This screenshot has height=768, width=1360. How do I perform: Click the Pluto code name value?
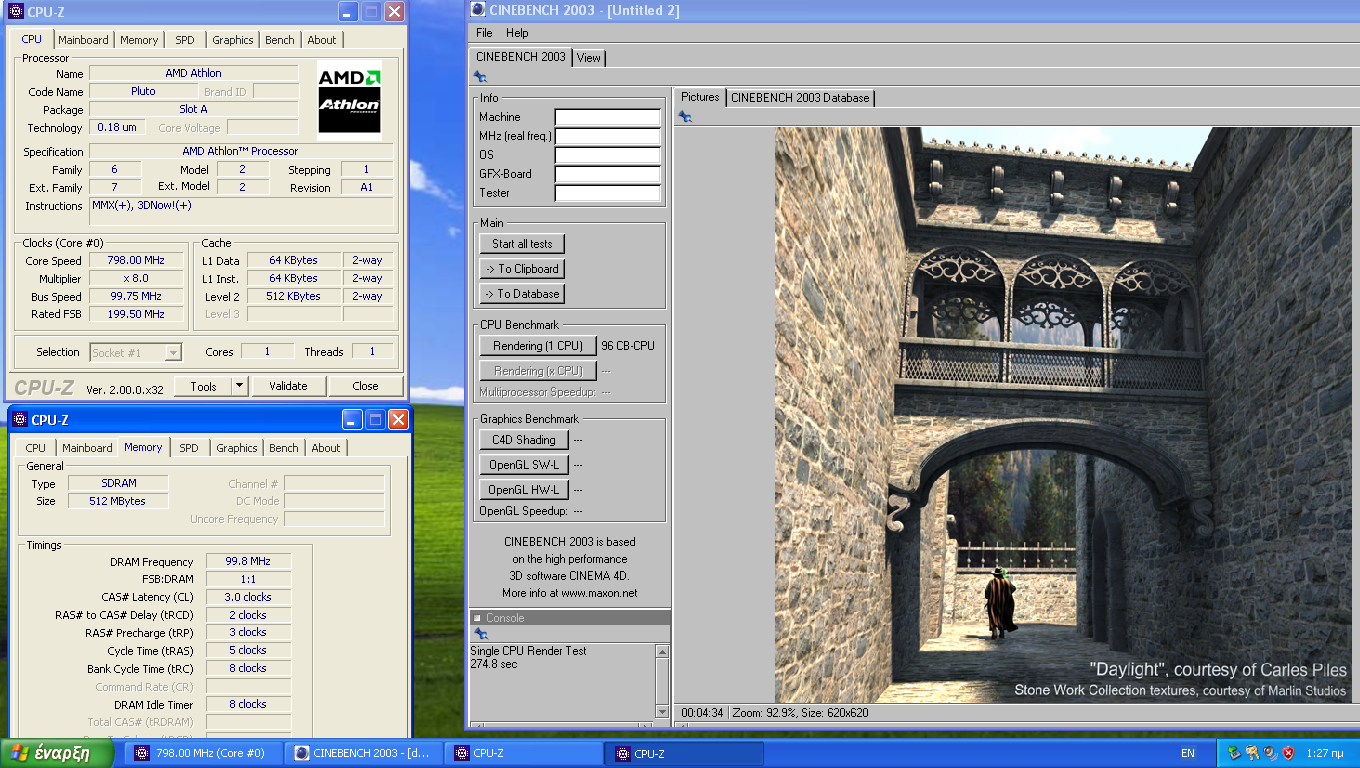click(x=143, y=91)
